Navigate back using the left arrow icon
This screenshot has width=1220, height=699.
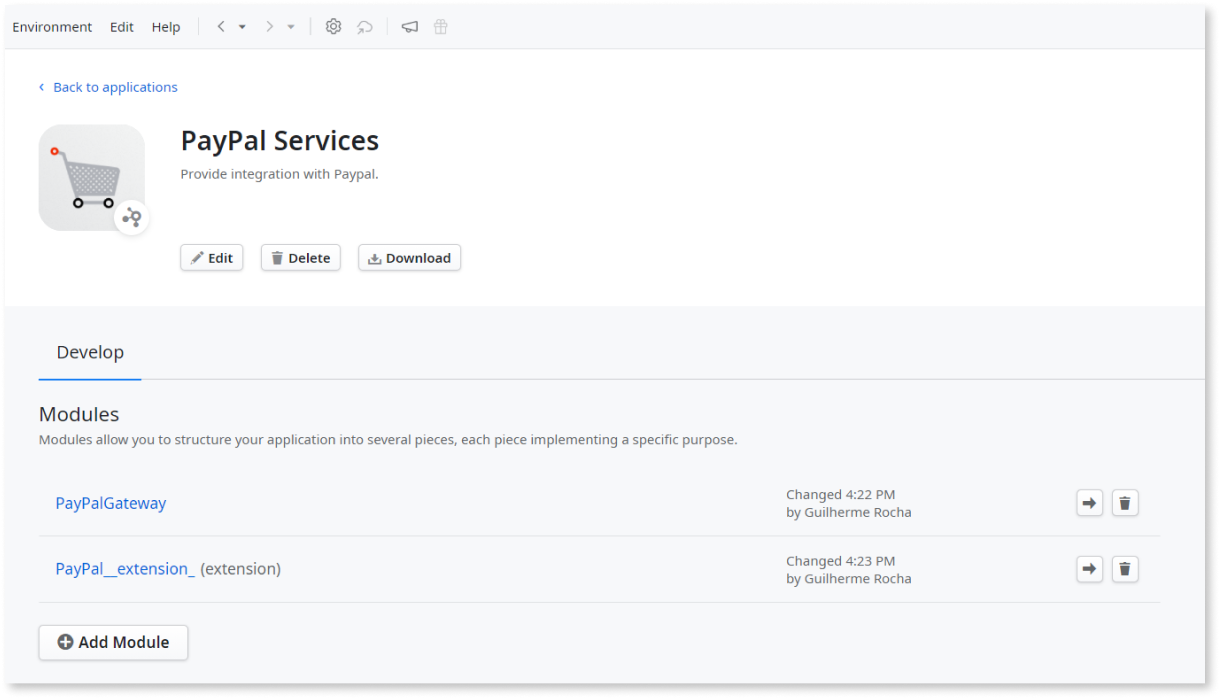220,26
